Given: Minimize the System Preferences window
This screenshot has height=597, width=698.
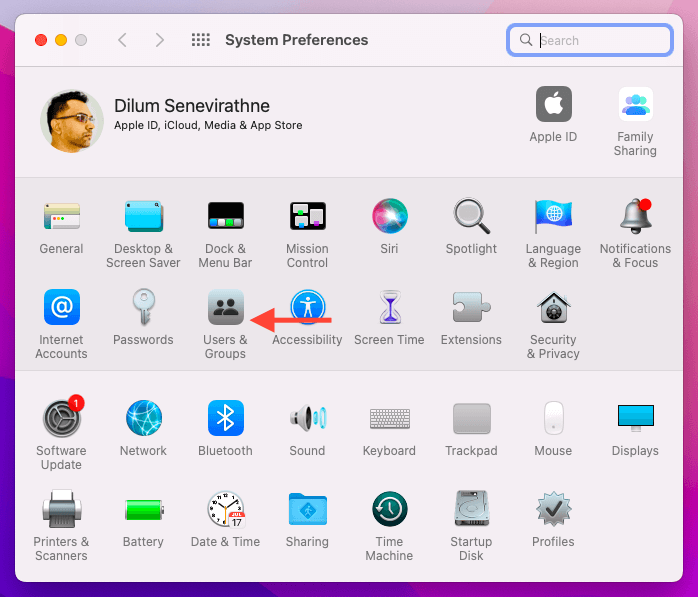Looking at the screenshot, I should pos(61,40).
